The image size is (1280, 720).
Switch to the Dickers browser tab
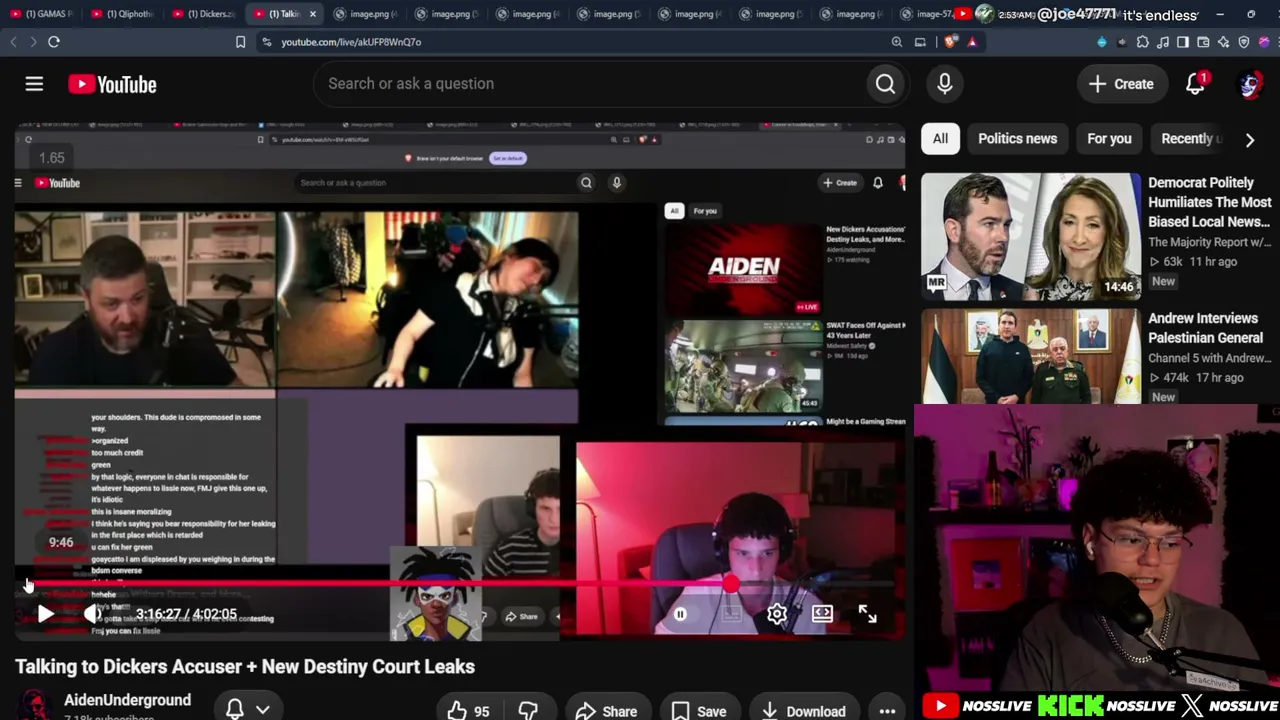(x=203, y=14)
